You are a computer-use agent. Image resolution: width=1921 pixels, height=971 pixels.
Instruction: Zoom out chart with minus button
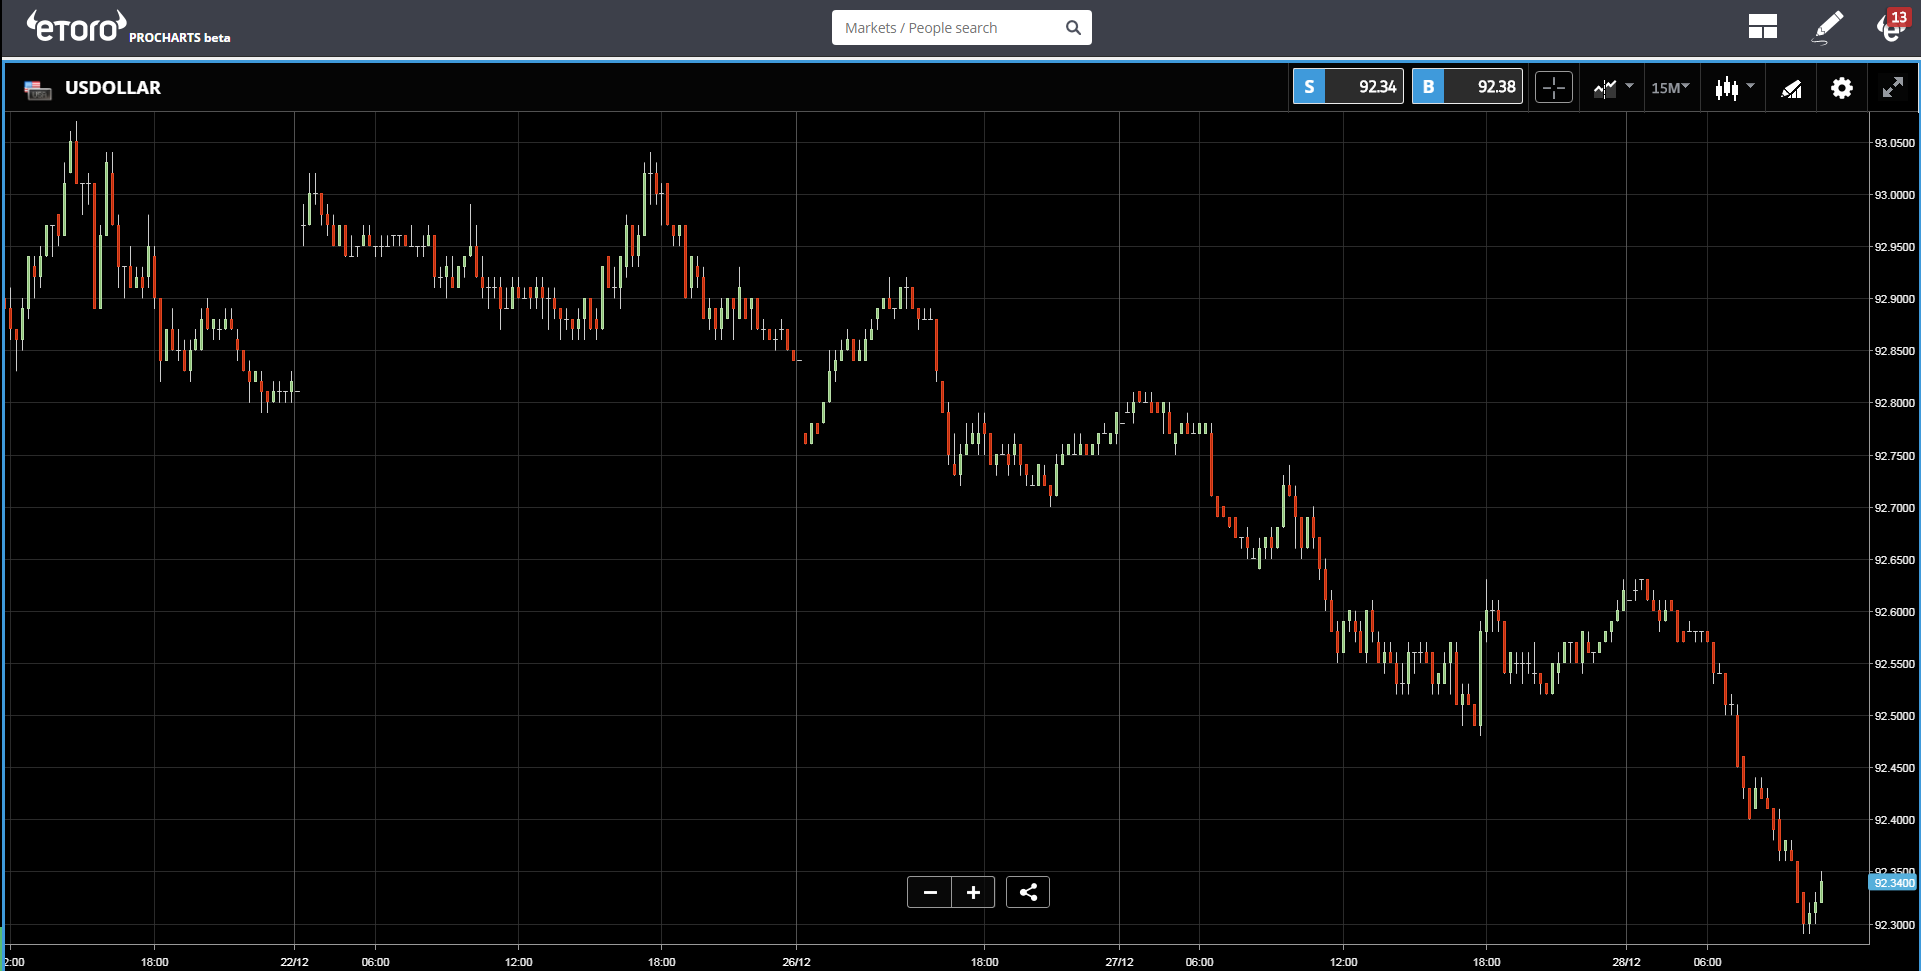click(x=930, y=892)
